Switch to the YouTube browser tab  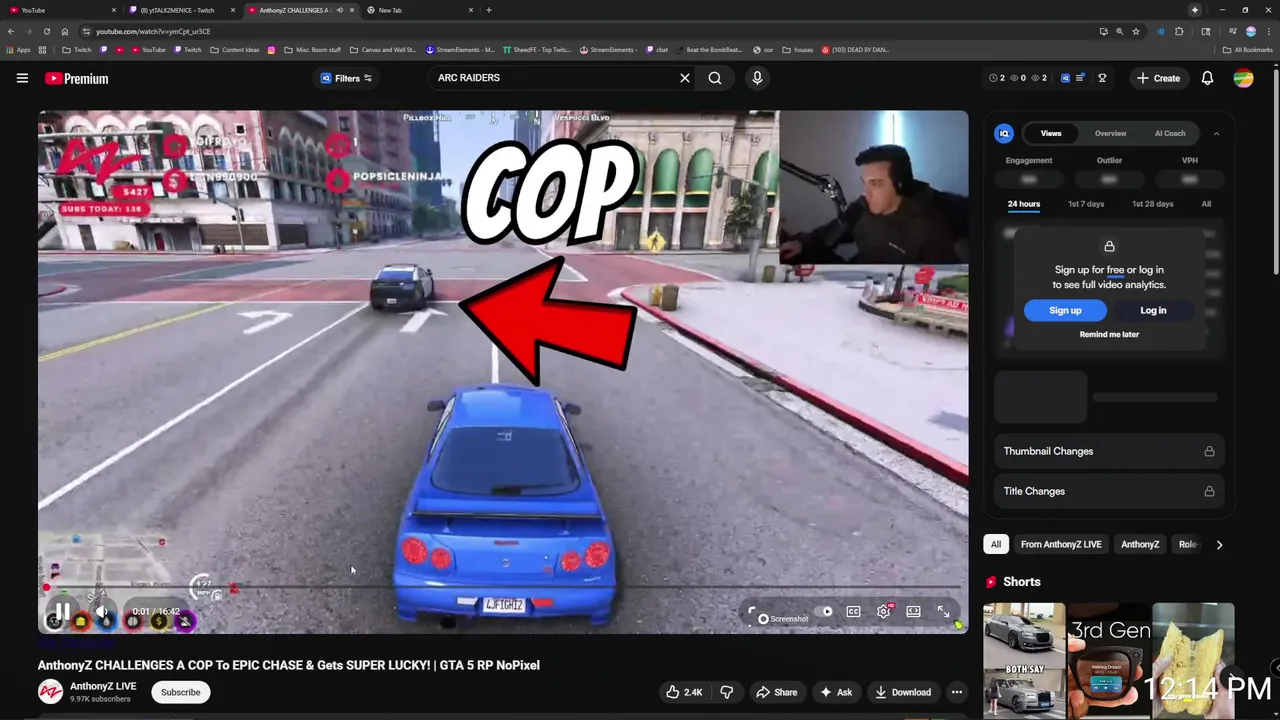point(60,10)
